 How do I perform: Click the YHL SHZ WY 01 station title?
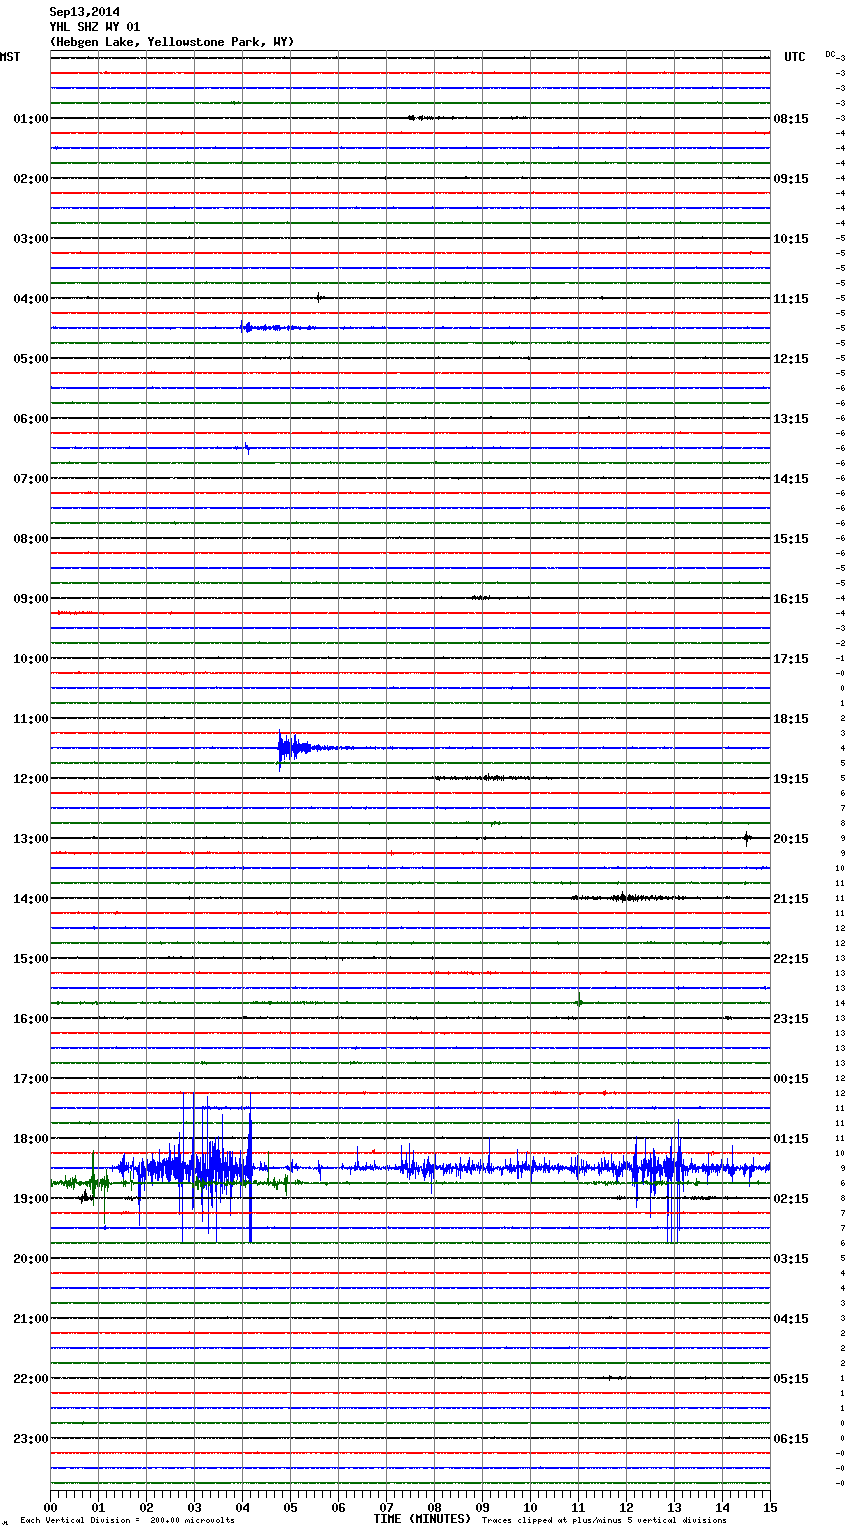95,27
